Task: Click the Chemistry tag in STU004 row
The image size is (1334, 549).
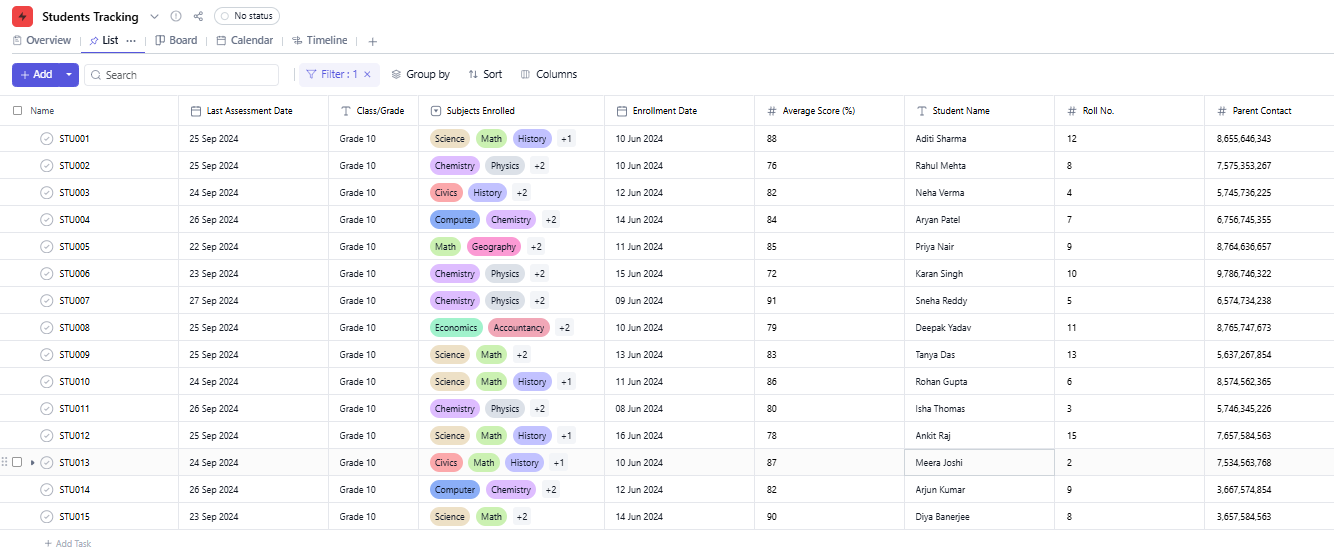Action: [510, 220]
